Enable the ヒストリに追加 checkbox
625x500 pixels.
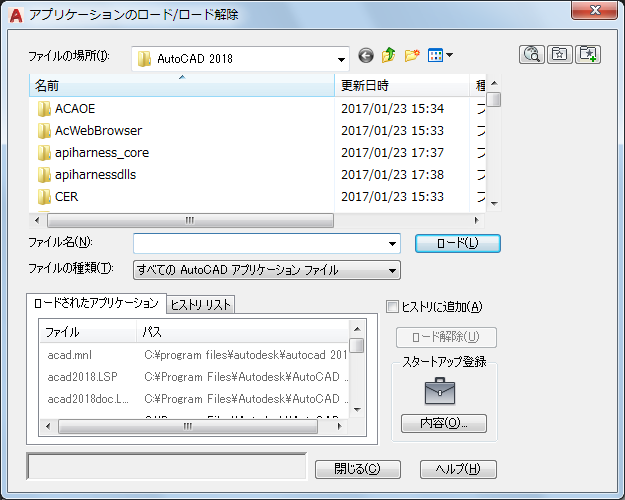tap(393, 307)
